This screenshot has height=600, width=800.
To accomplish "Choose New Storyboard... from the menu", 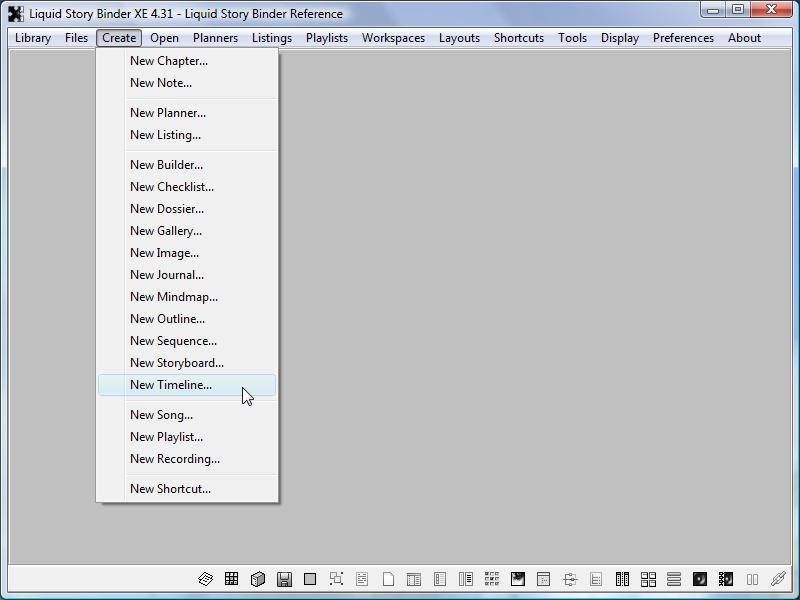I will pyautogui.click(x=177, y=363).
